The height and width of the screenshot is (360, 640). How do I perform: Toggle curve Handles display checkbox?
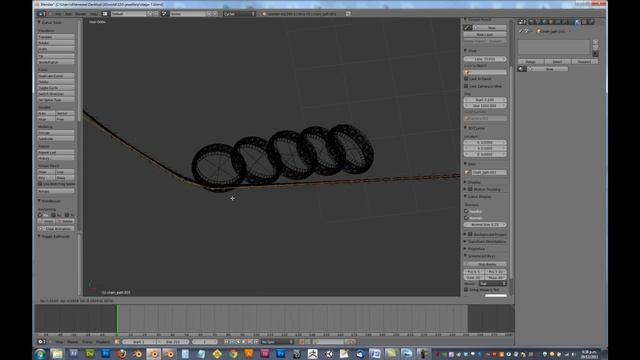coord(466,211)
